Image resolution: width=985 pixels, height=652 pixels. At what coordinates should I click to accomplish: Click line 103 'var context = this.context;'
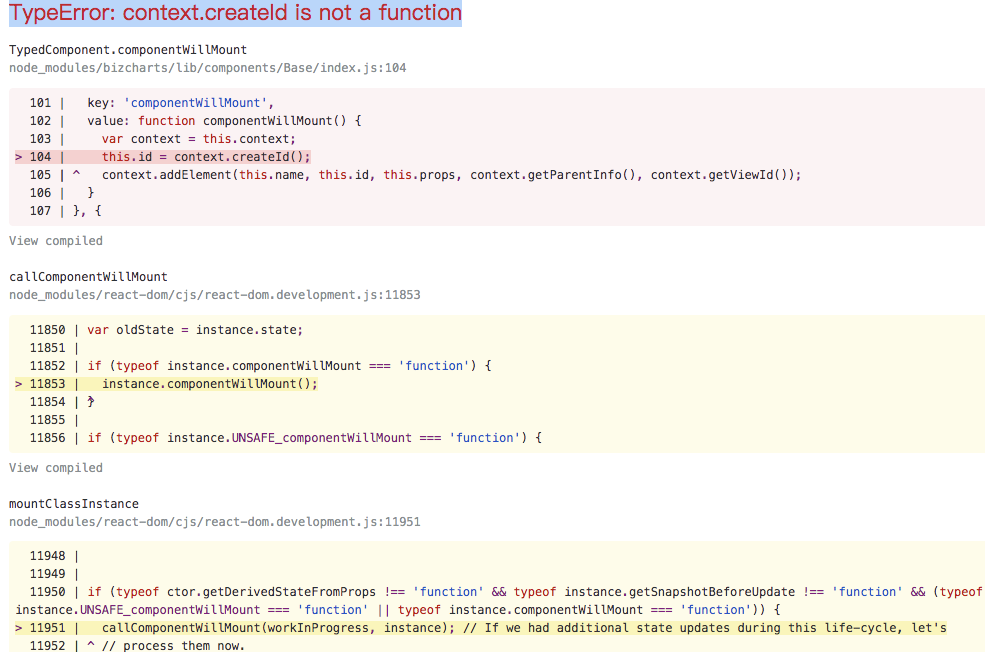pos(162,139)
